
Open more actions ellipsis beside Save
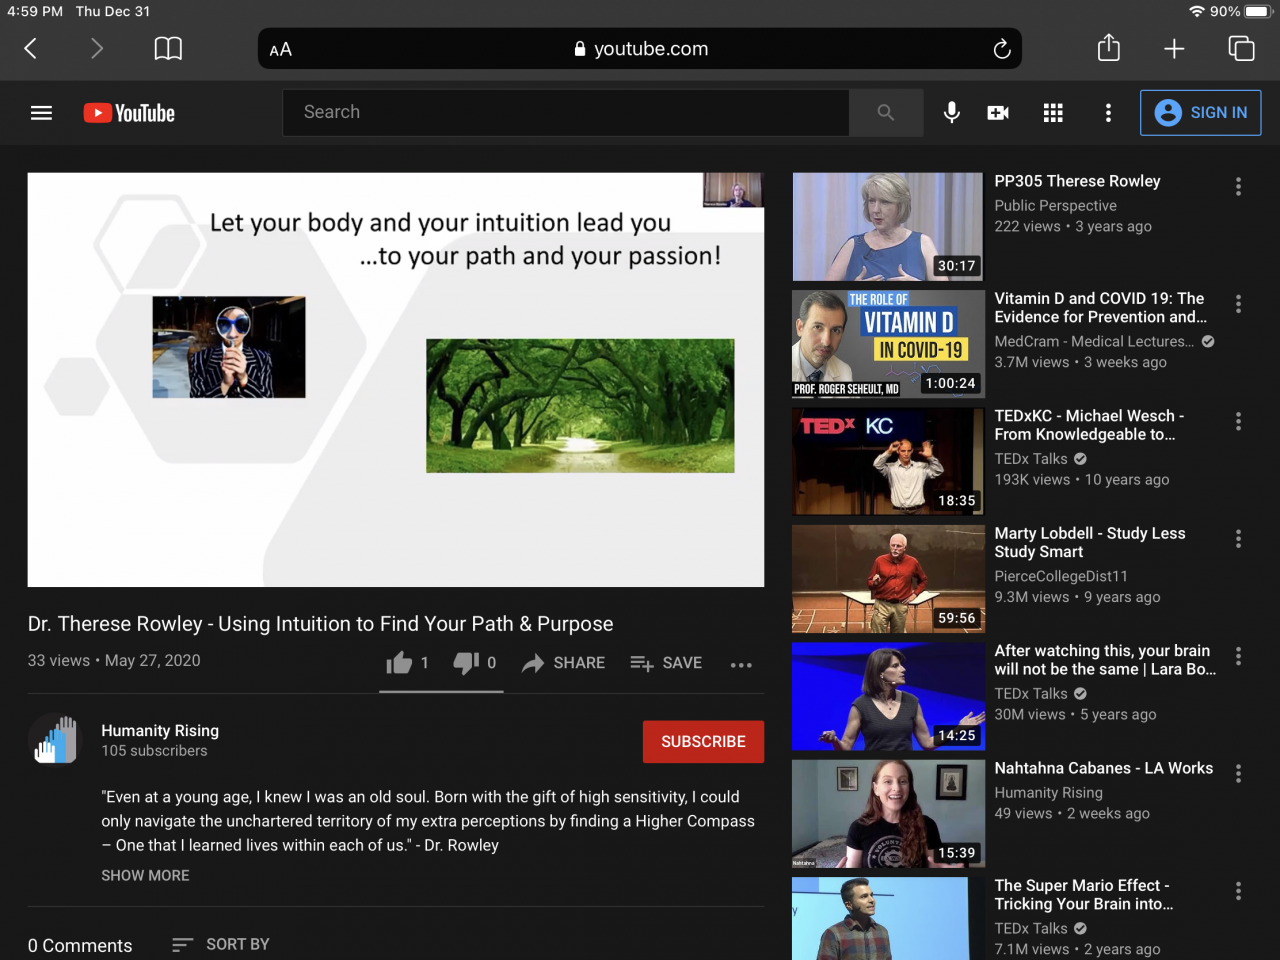[x=741, y=665]
